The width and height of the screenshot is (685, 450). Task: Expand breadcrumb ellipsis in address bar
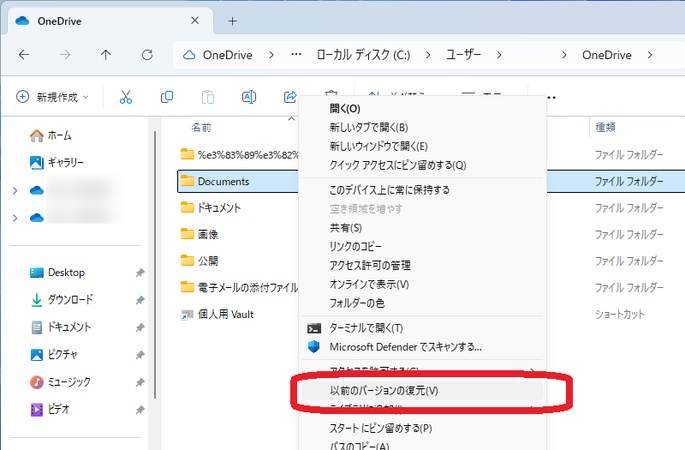point(296,55)
